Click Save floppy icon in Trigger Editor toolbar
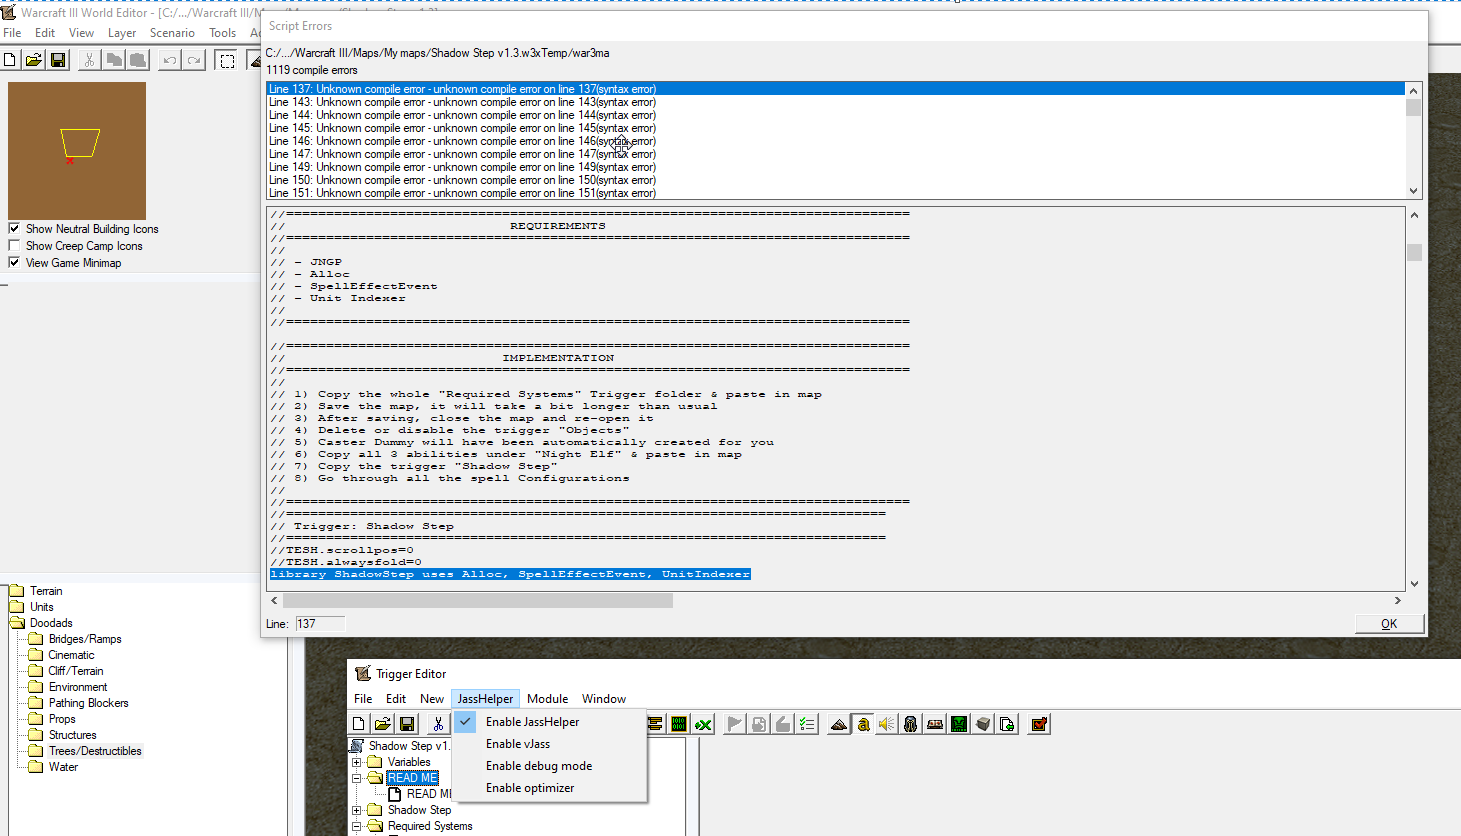The width and height of the screenshot is (1461, 836). click(407, 724)
